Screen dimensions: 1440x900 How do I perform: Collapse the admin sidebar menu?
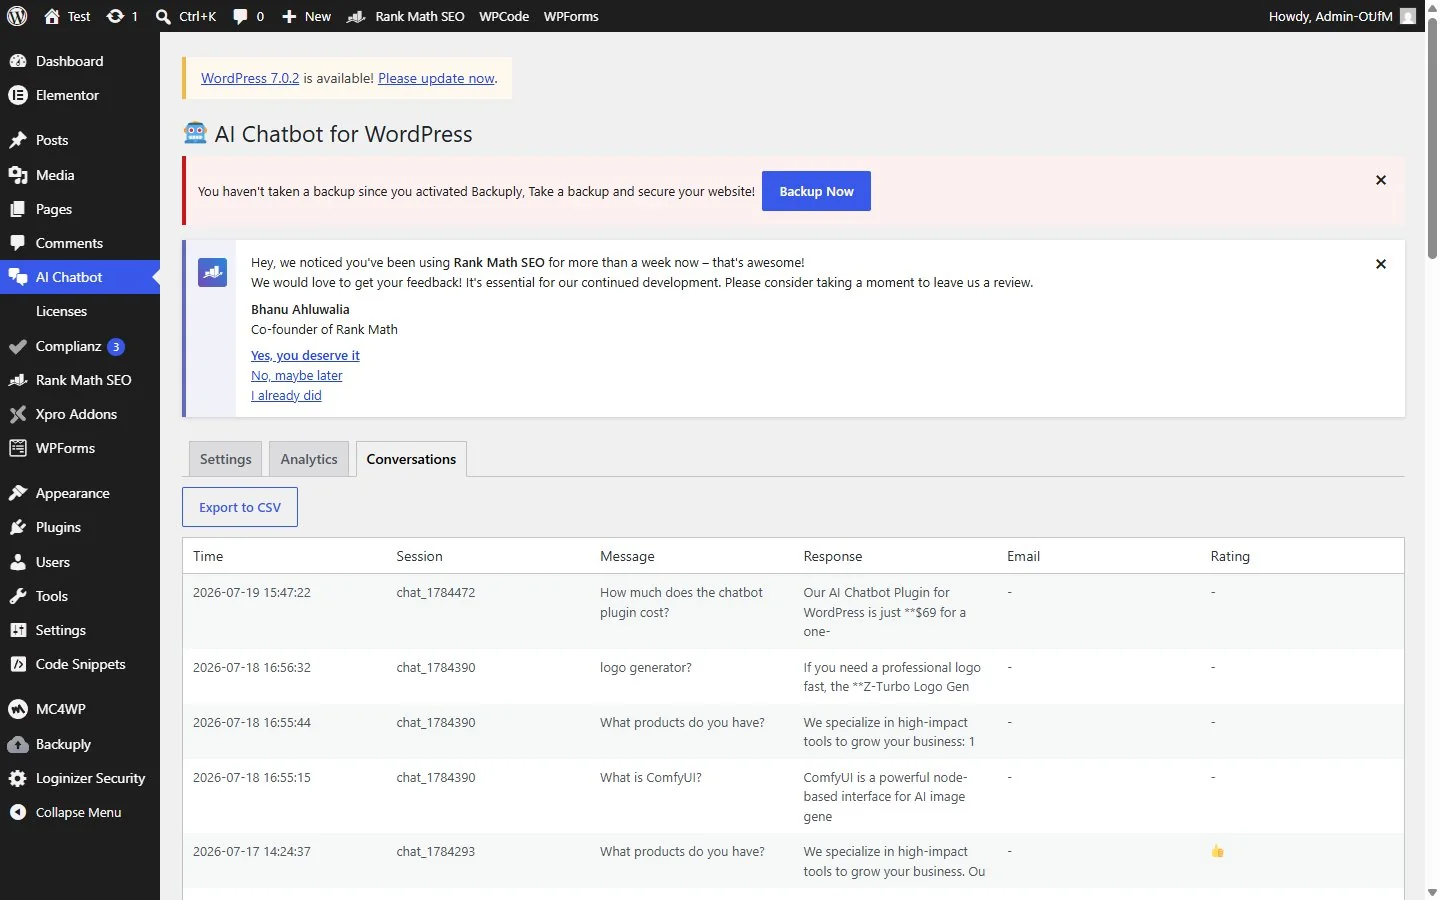[x=80, y=812]
